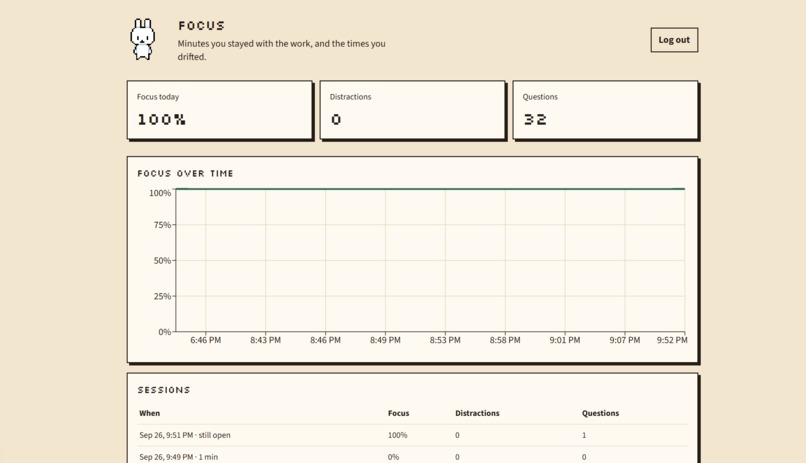Click the green focus line in chart
Viewport: 806px width, 463px height.
pyautogui.click(x=430, y=189)
